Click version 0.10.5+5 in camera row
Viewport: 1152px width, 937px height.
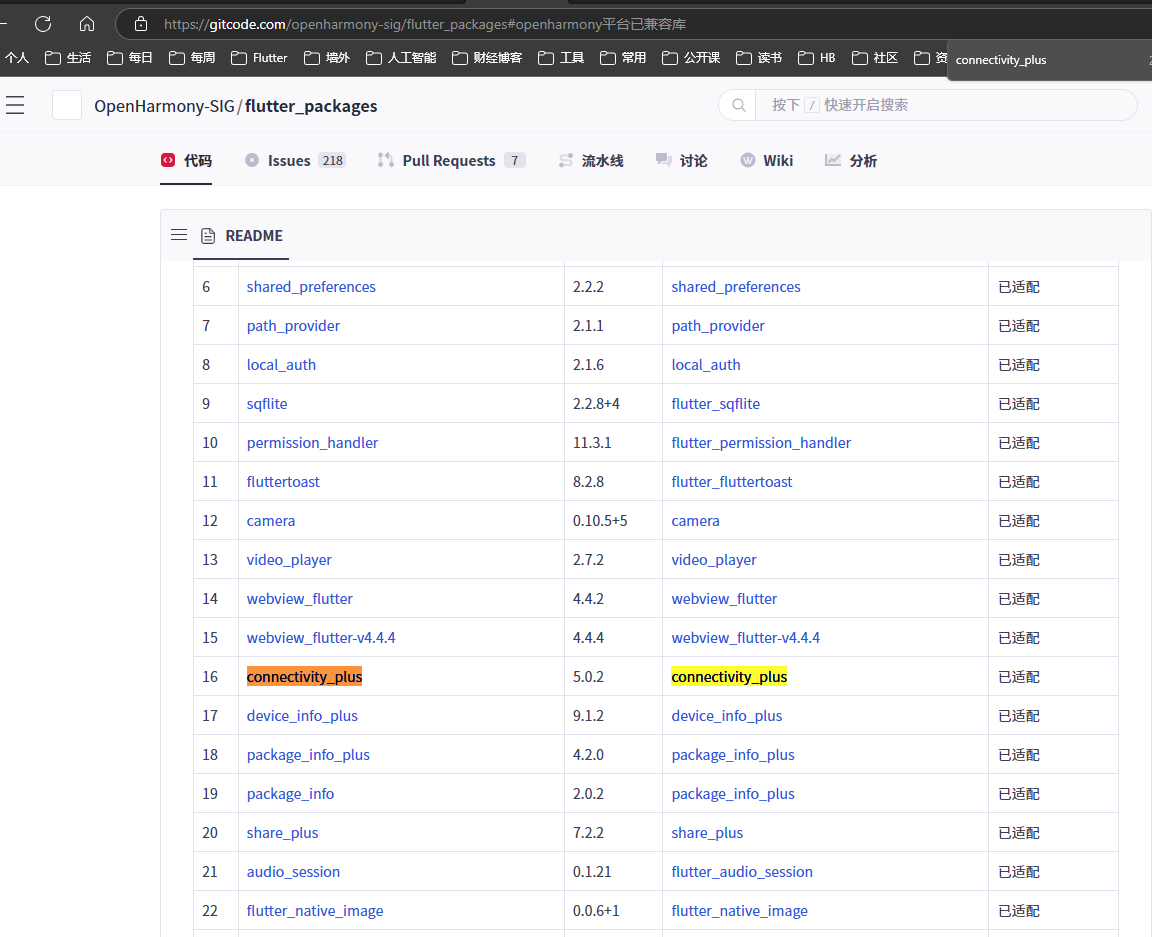pyautogui.click(x=600, y=520)
